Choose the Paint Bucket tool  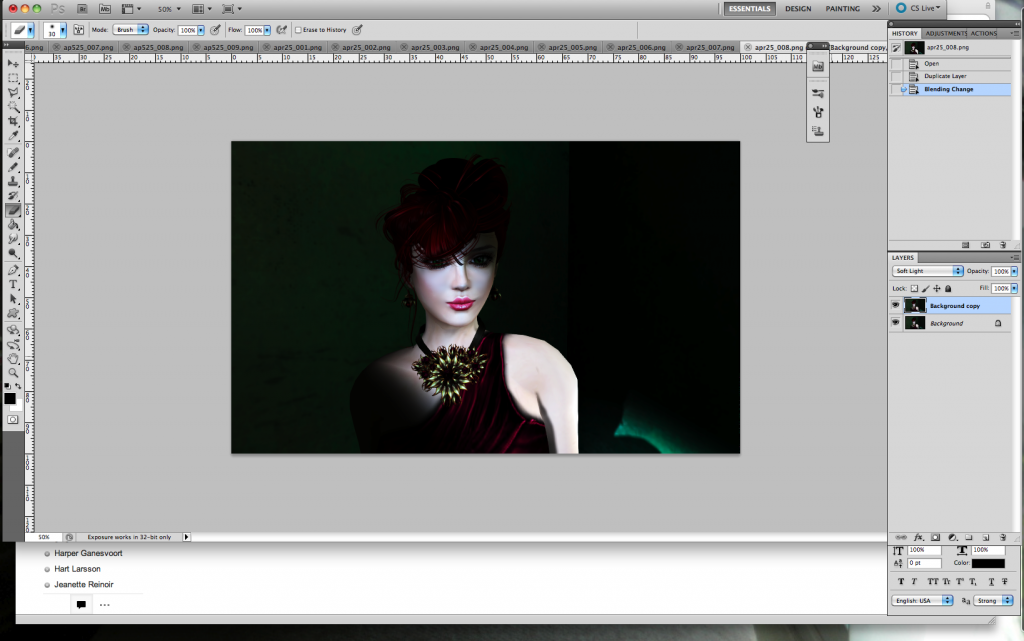tap(14, 225)
